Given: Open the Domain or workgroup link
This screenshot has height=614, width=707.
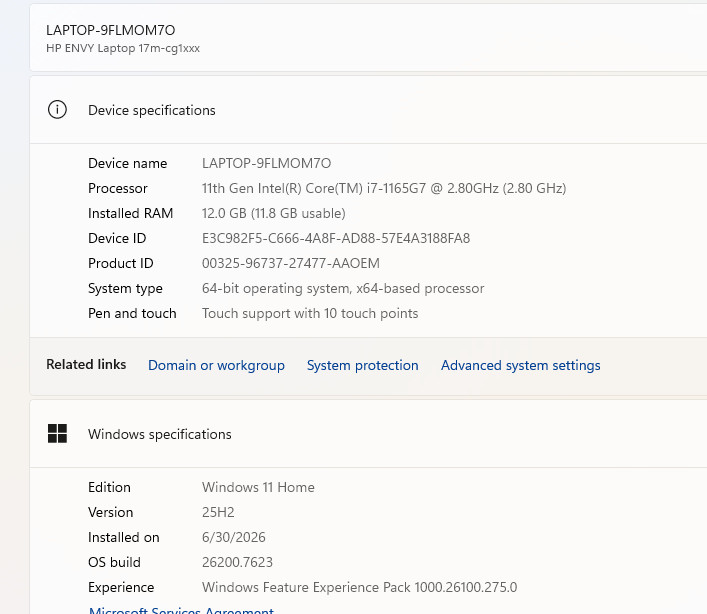Looking at the screenshot, I should (x=216, y=365).
